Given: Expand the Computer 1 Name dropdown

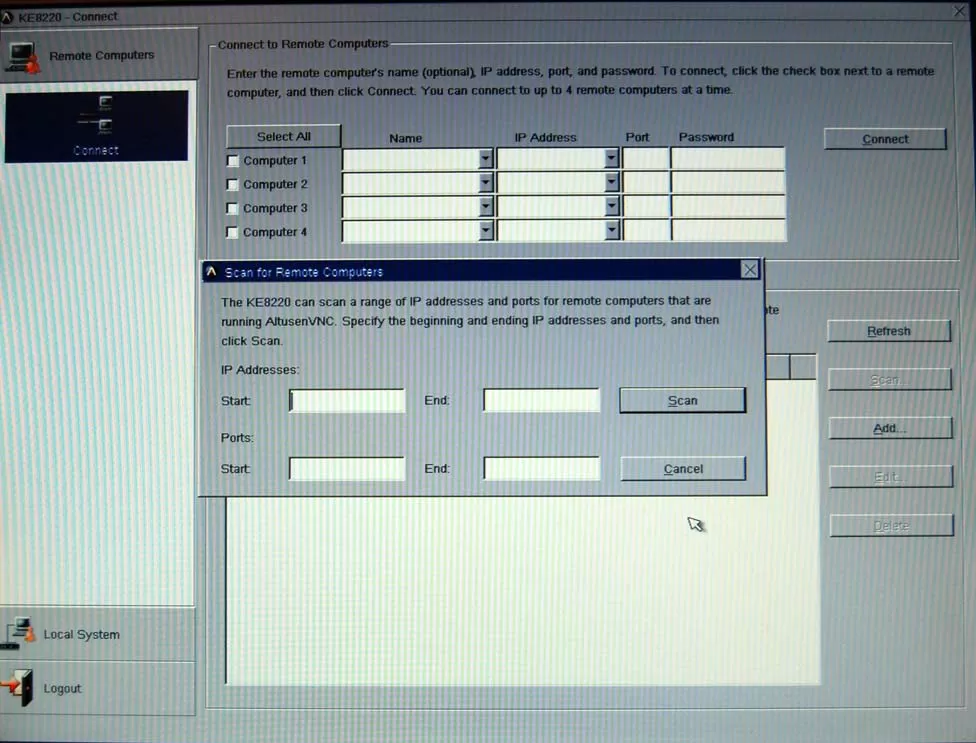Looking at the screenshot, I should [x=485, y=159].
